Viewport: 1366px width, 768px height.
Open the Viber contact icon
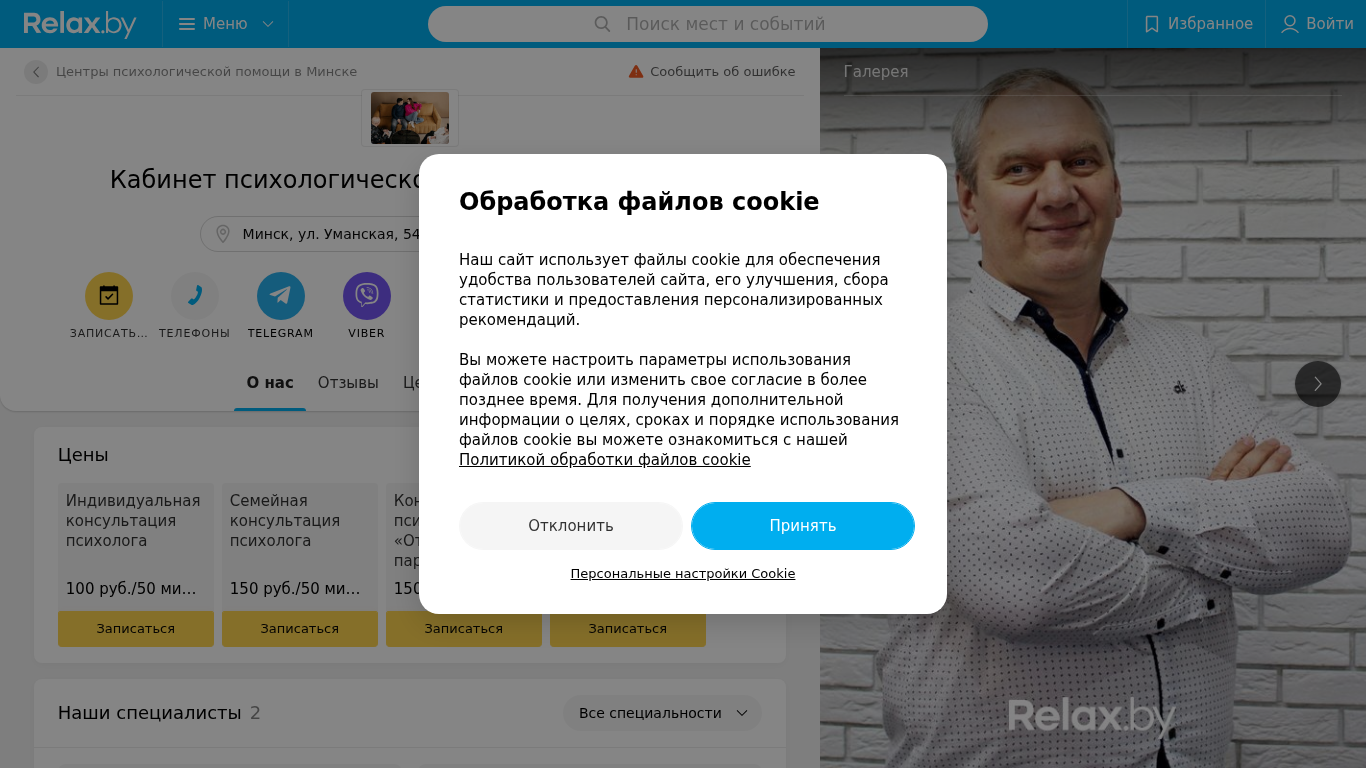point(367,296)
